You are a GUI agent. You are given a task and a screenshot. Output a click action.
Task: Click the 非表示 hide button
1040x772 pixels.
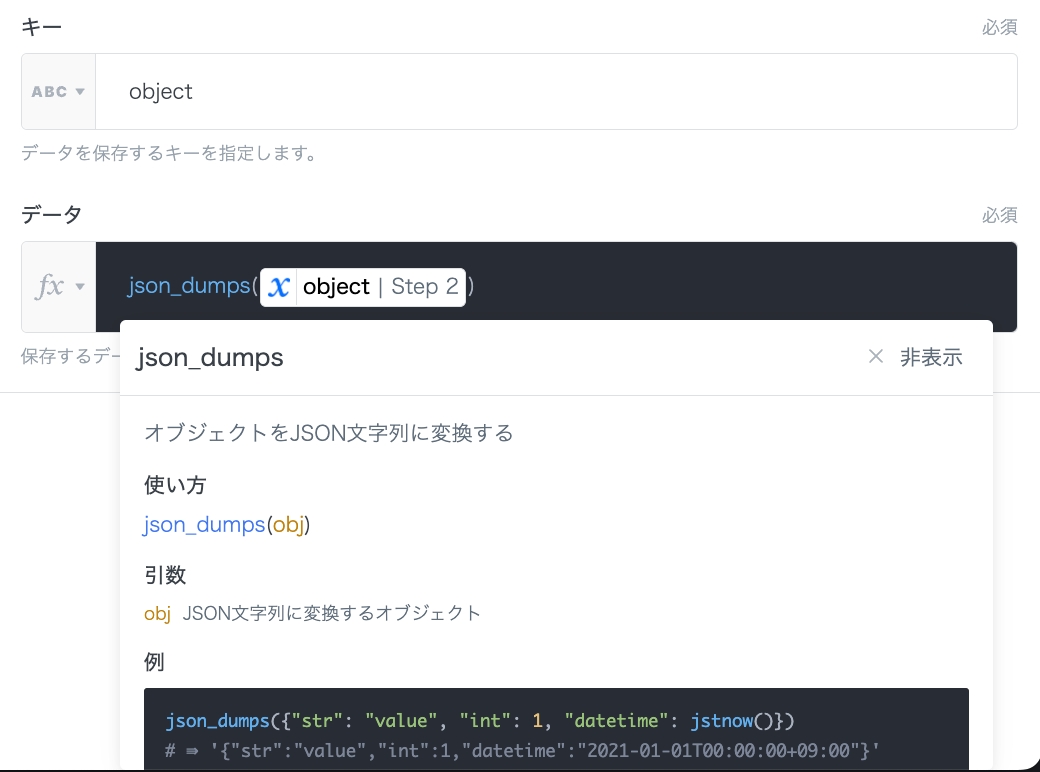931,357
